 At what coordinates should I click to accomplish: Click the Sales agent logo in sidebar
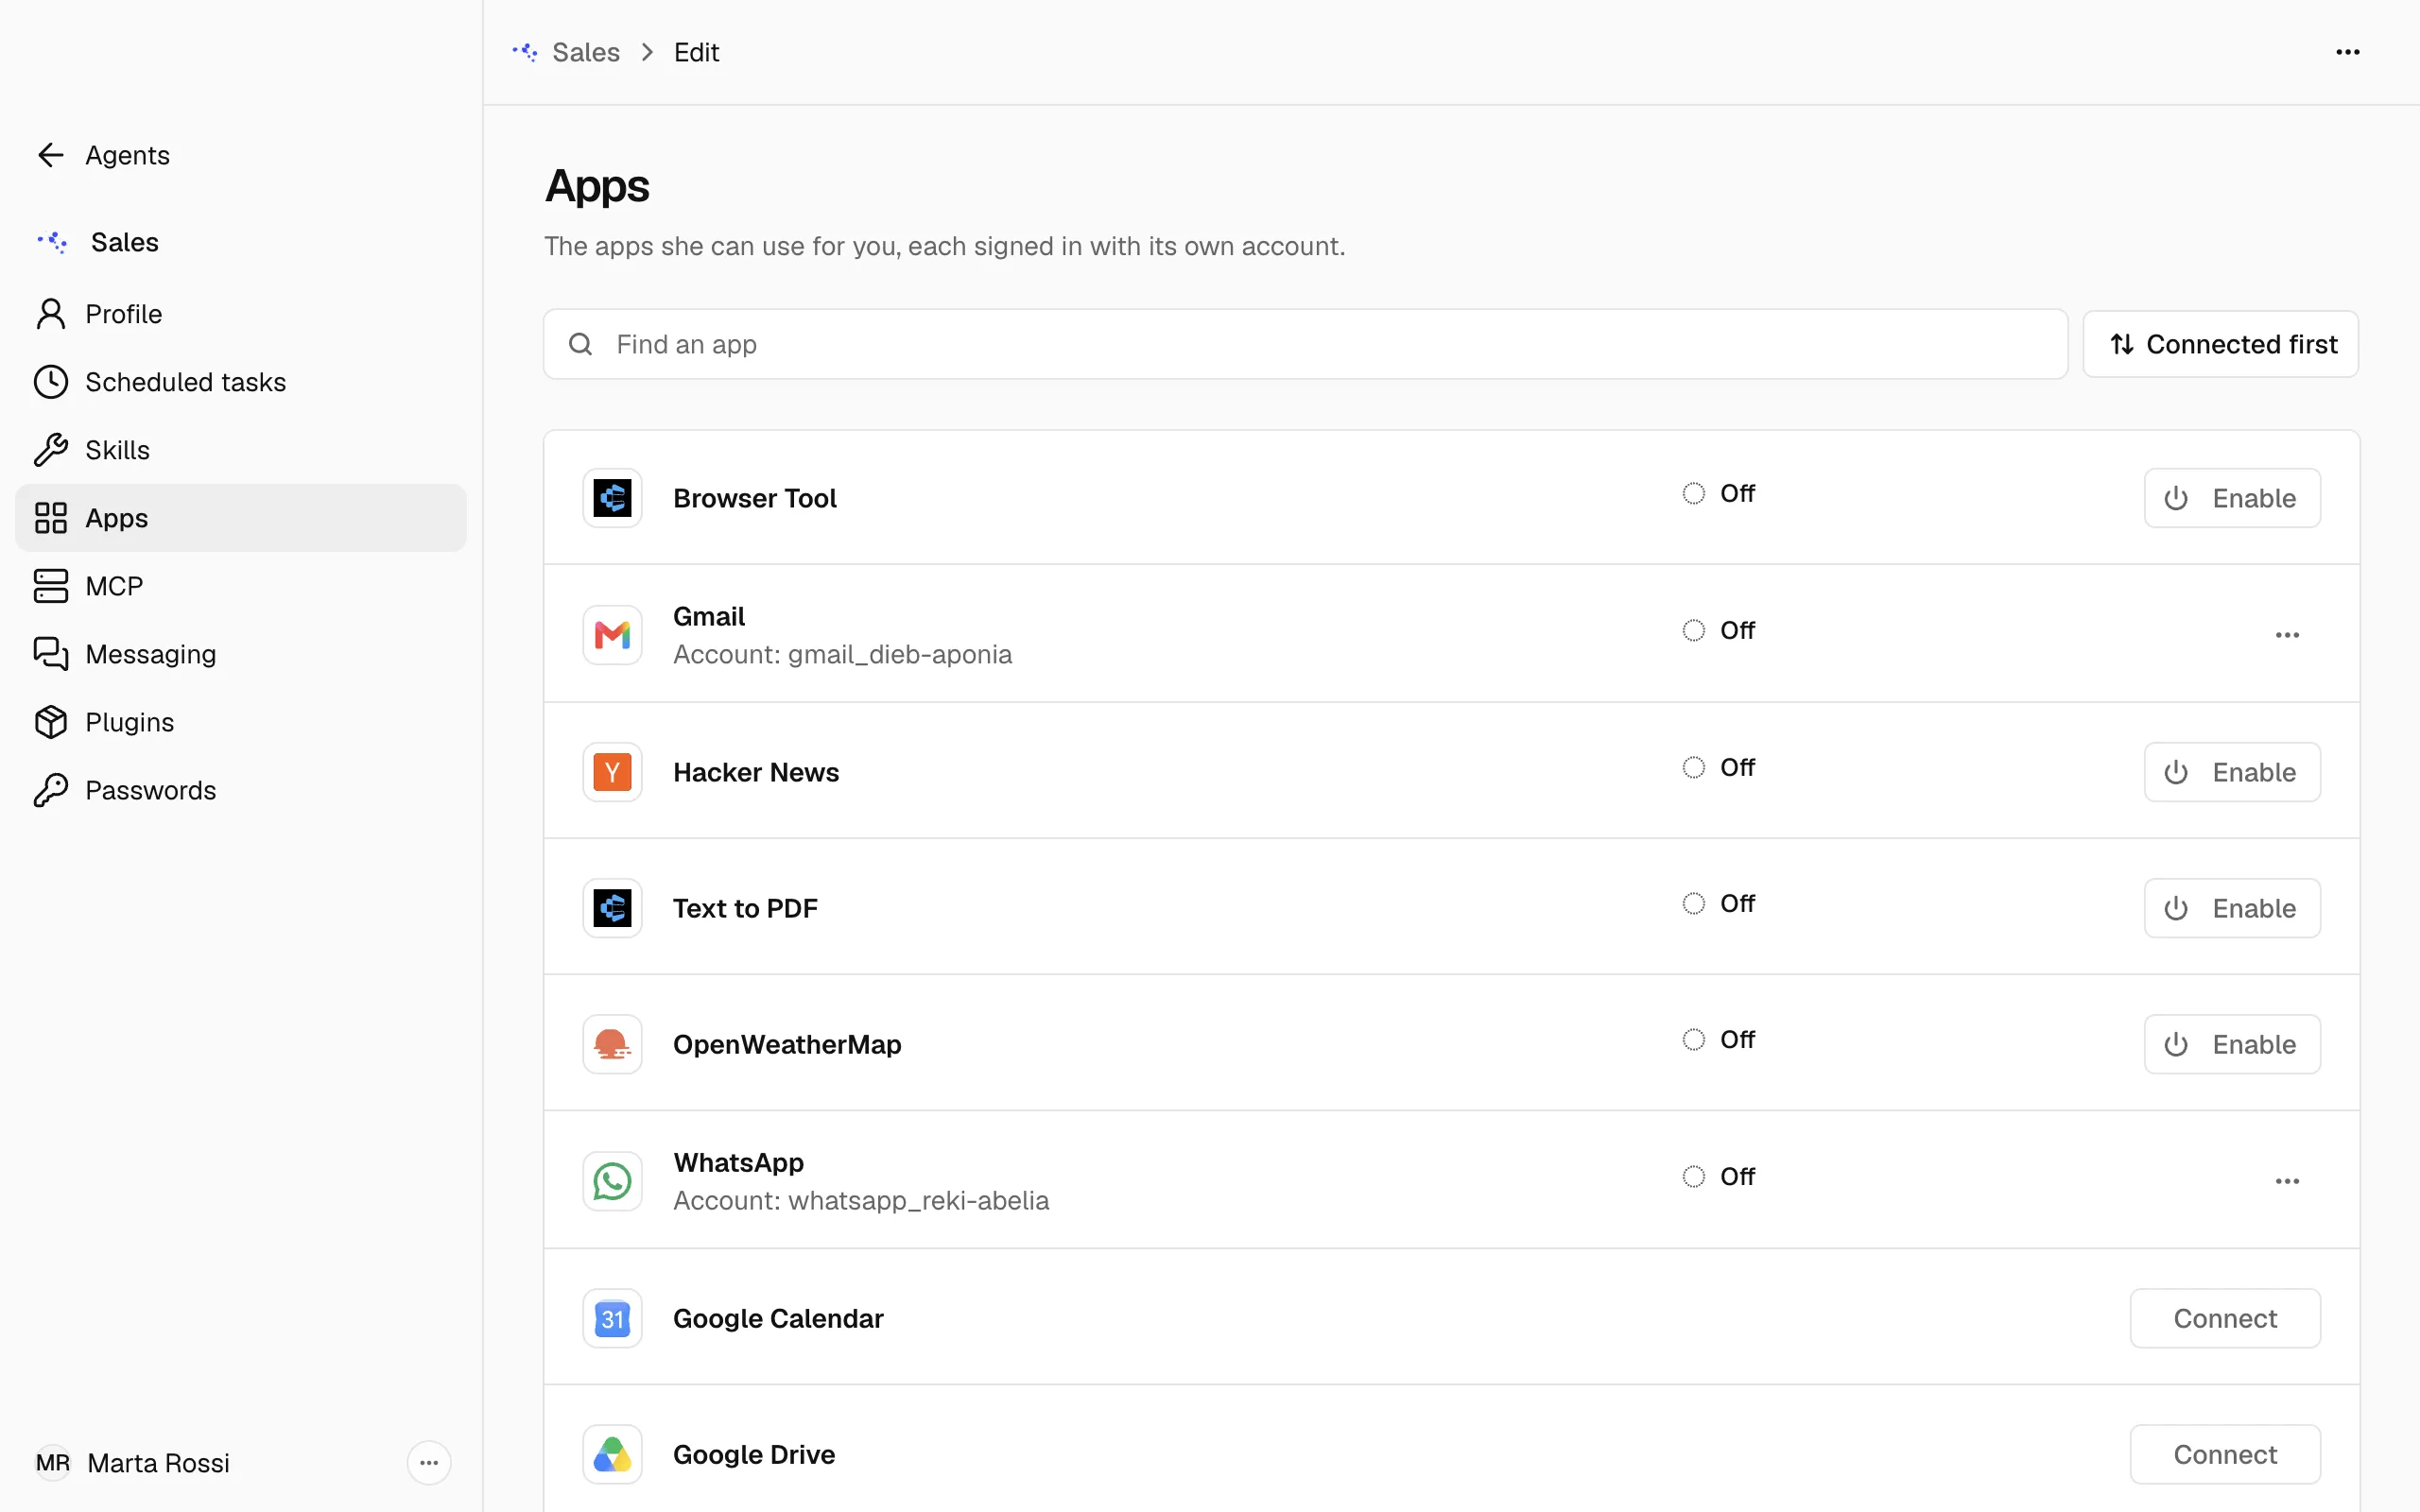coord(52,242)
